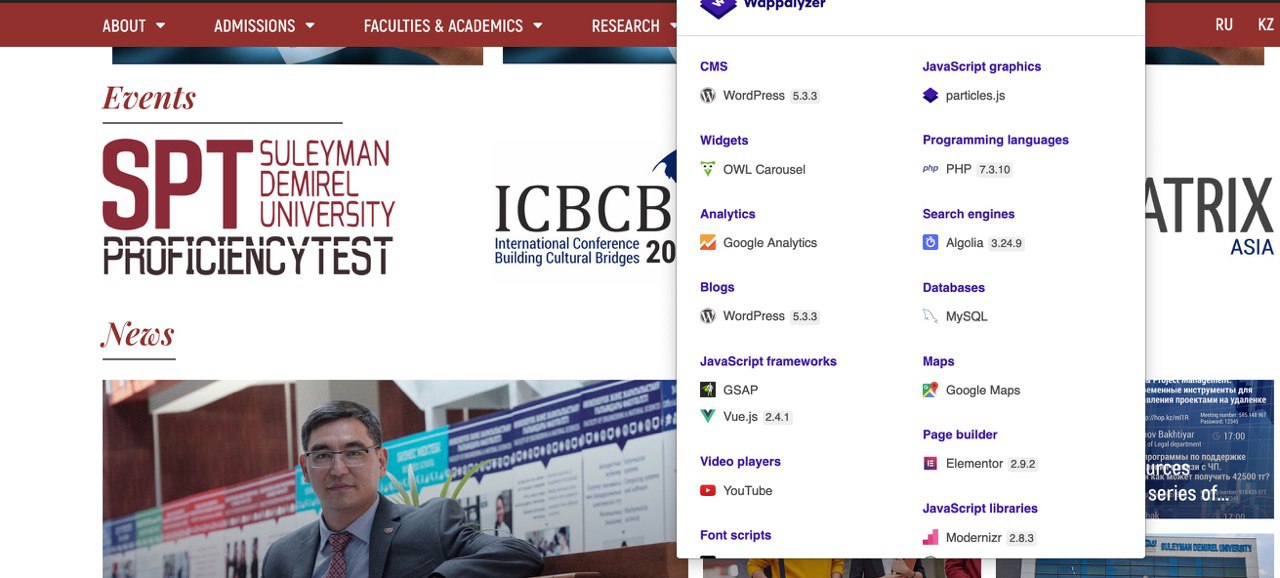Open the Maps category link
1280x578 pixels.
click(939, 361)
